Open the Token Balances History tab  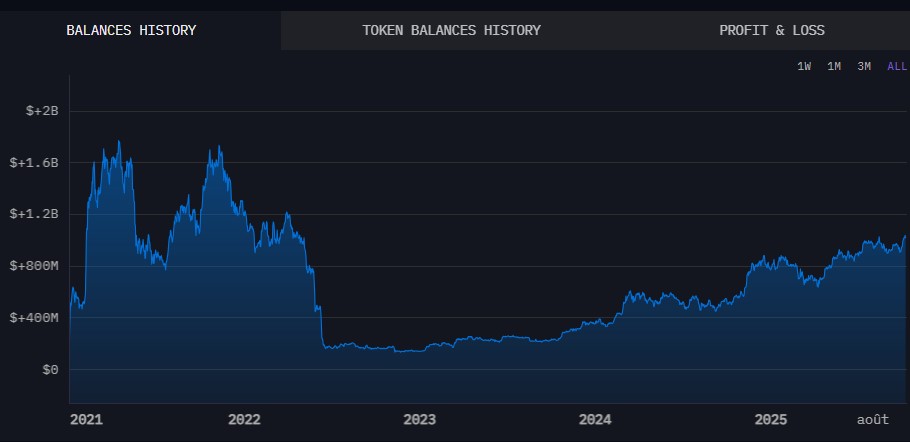[x=451, y=30]
